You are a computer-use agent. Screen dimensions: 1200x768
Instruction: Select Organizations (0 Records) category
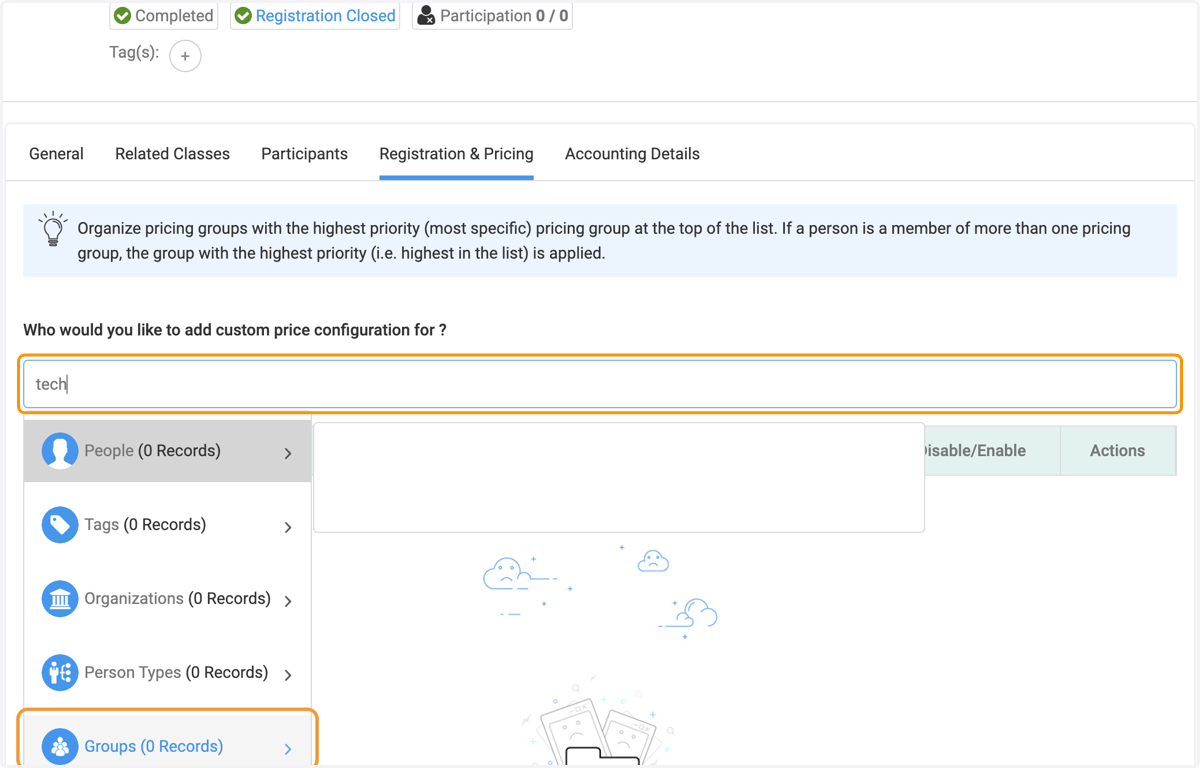coord(167,599)
